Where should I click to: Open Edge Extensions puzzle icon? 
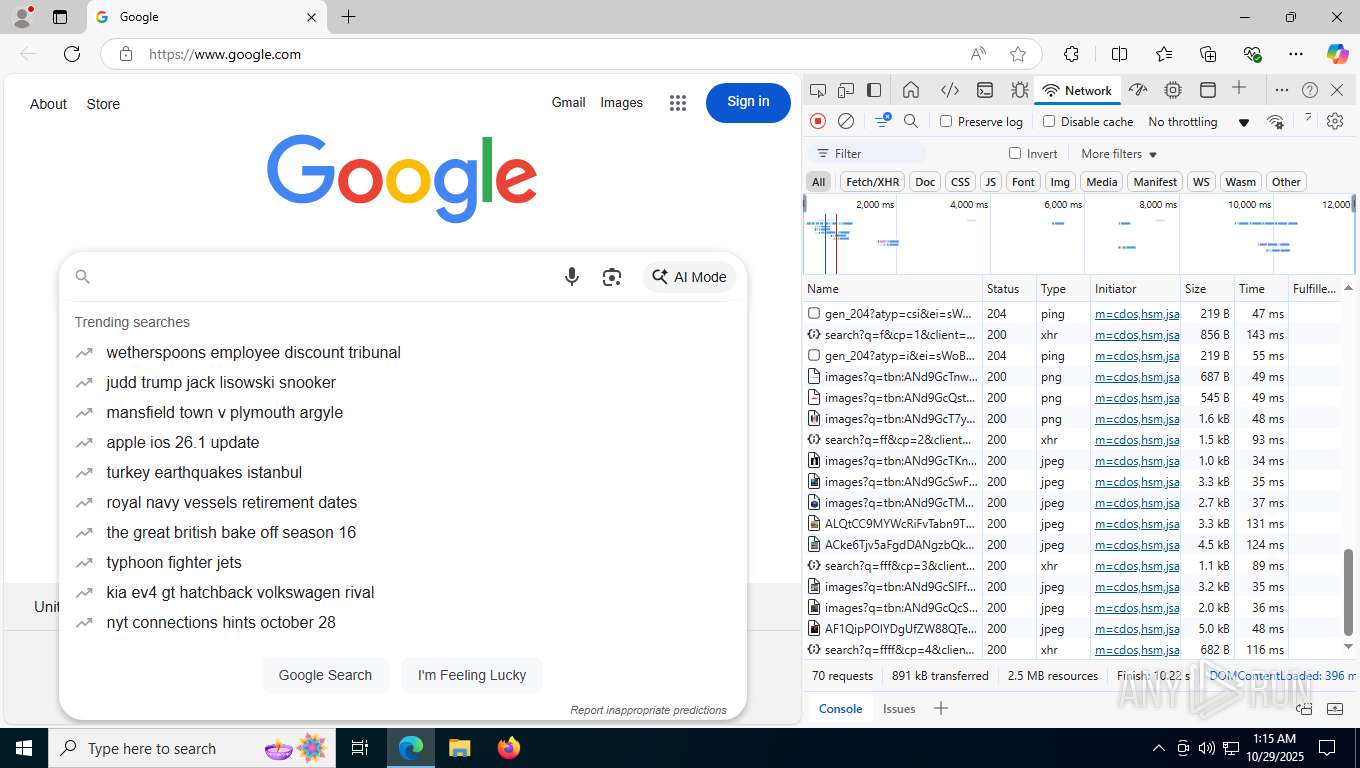1071,54
